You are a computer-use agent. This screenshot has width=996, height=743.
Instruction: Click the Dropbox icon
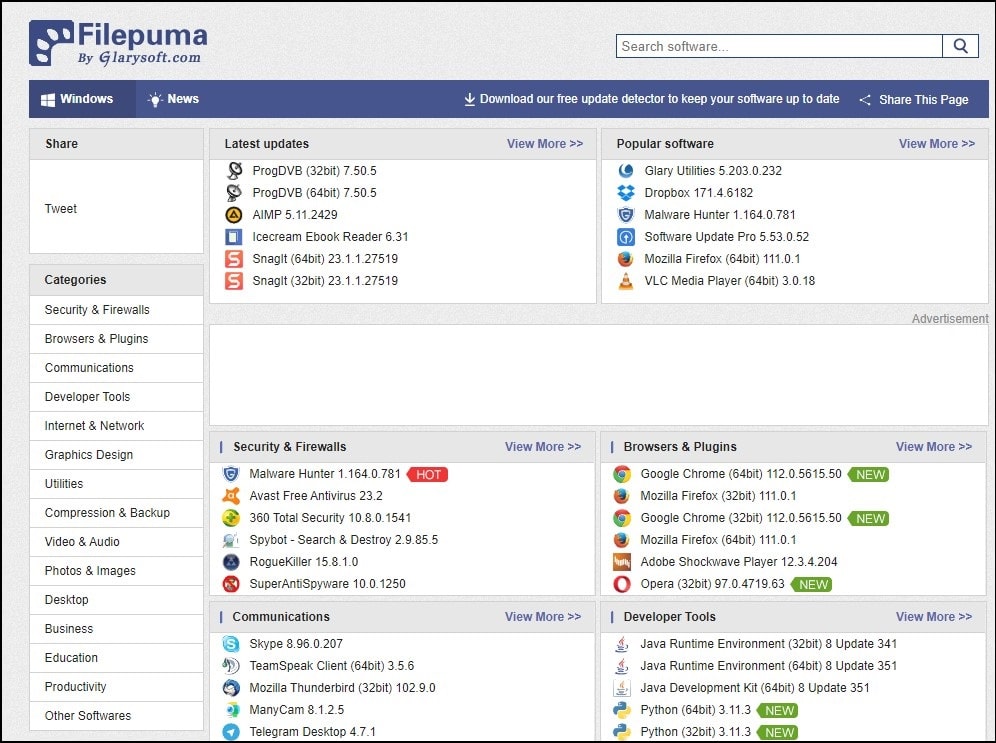point(626,192)
